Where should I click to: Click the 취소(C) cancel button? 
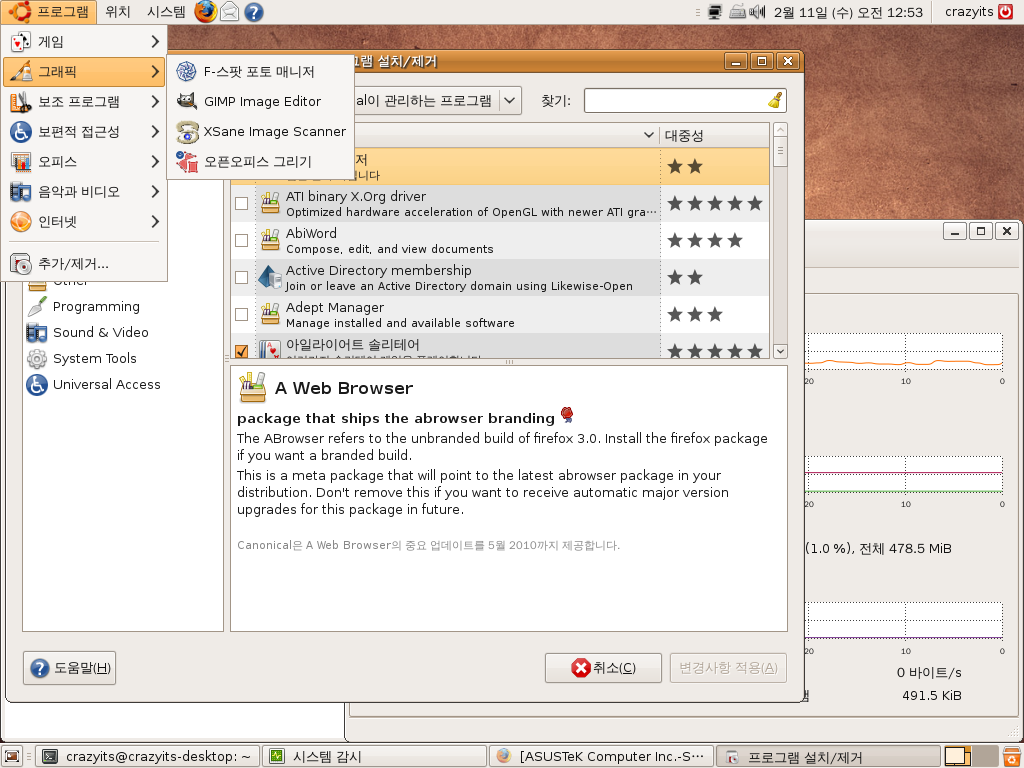point(603,667)
